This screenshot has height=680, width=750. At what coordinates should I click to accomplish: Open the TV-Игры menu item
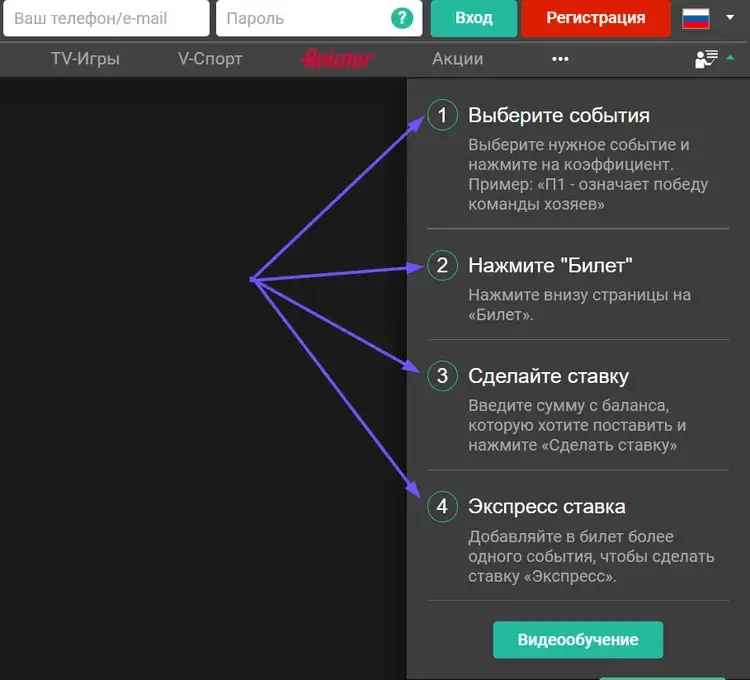pos(85,59)
